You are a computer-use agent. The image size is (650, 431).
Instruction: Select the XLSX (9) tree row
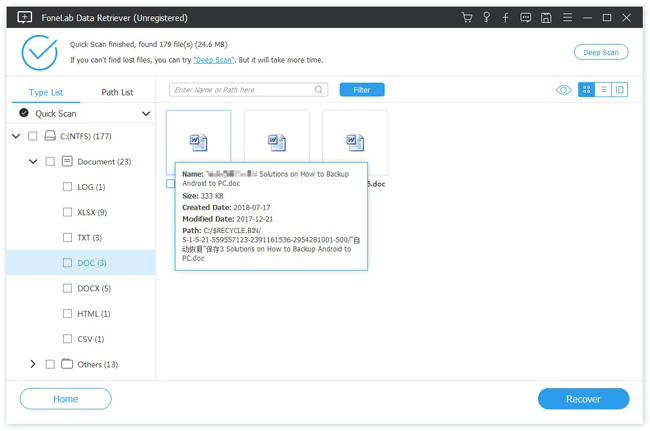[x=81, y=212]
